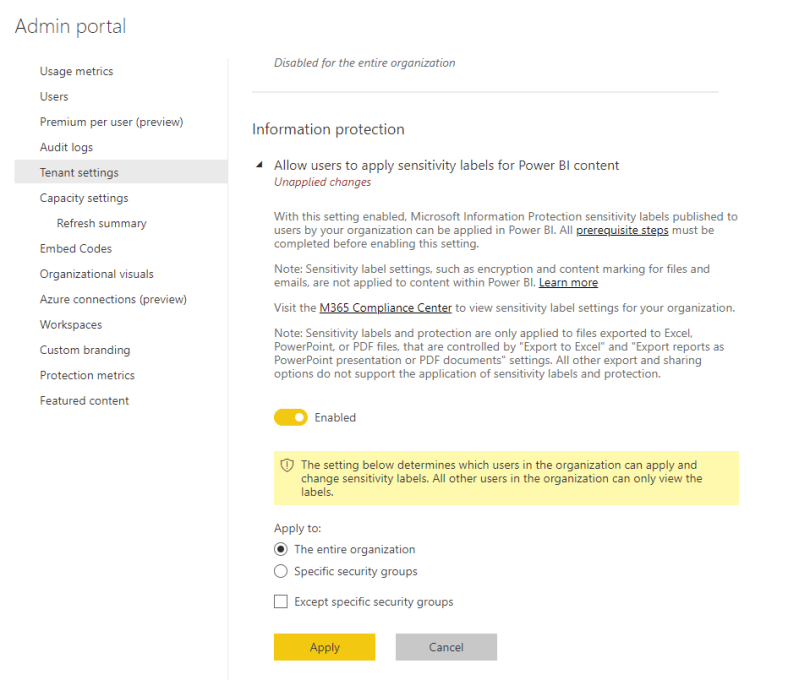
Task: Cancel the unapplied changes
Action: tap(446, 647)
